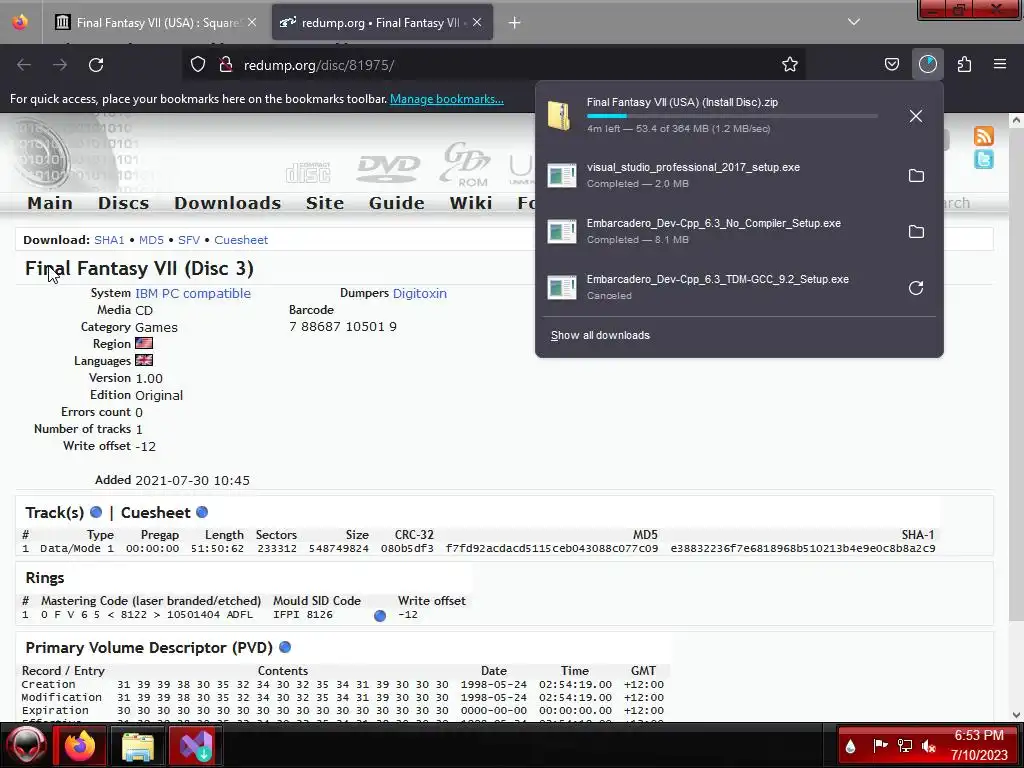Open the Site menu
Image resolution: width=1024 pixels, height=768 pixels.
tap(325, 203)
